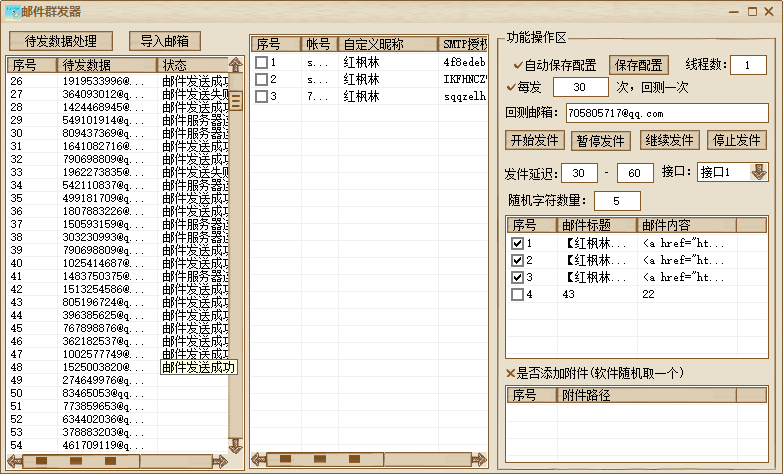Click the 线程数 thread count field
This screenshot has width=783, height=474.
(x=748, y=65)
